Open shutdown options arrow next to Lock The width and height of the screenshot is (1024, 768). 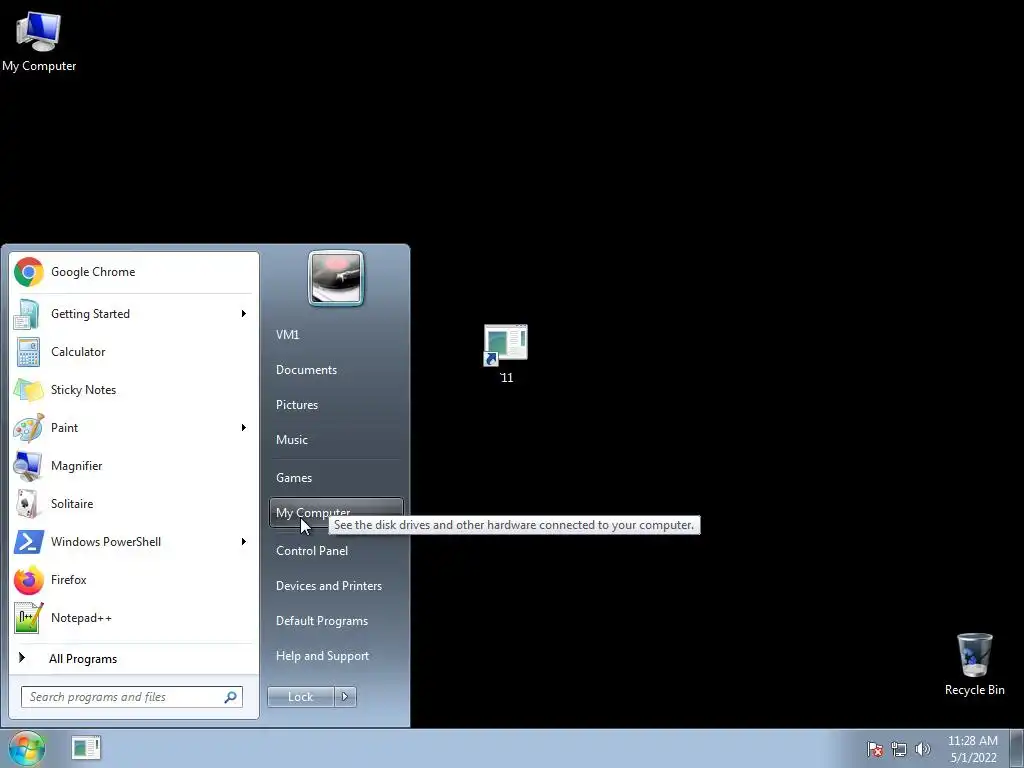tap(345, 697)
